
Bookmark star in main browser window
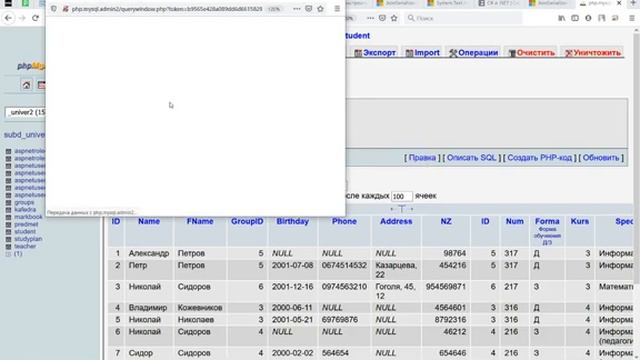(394, 18)
